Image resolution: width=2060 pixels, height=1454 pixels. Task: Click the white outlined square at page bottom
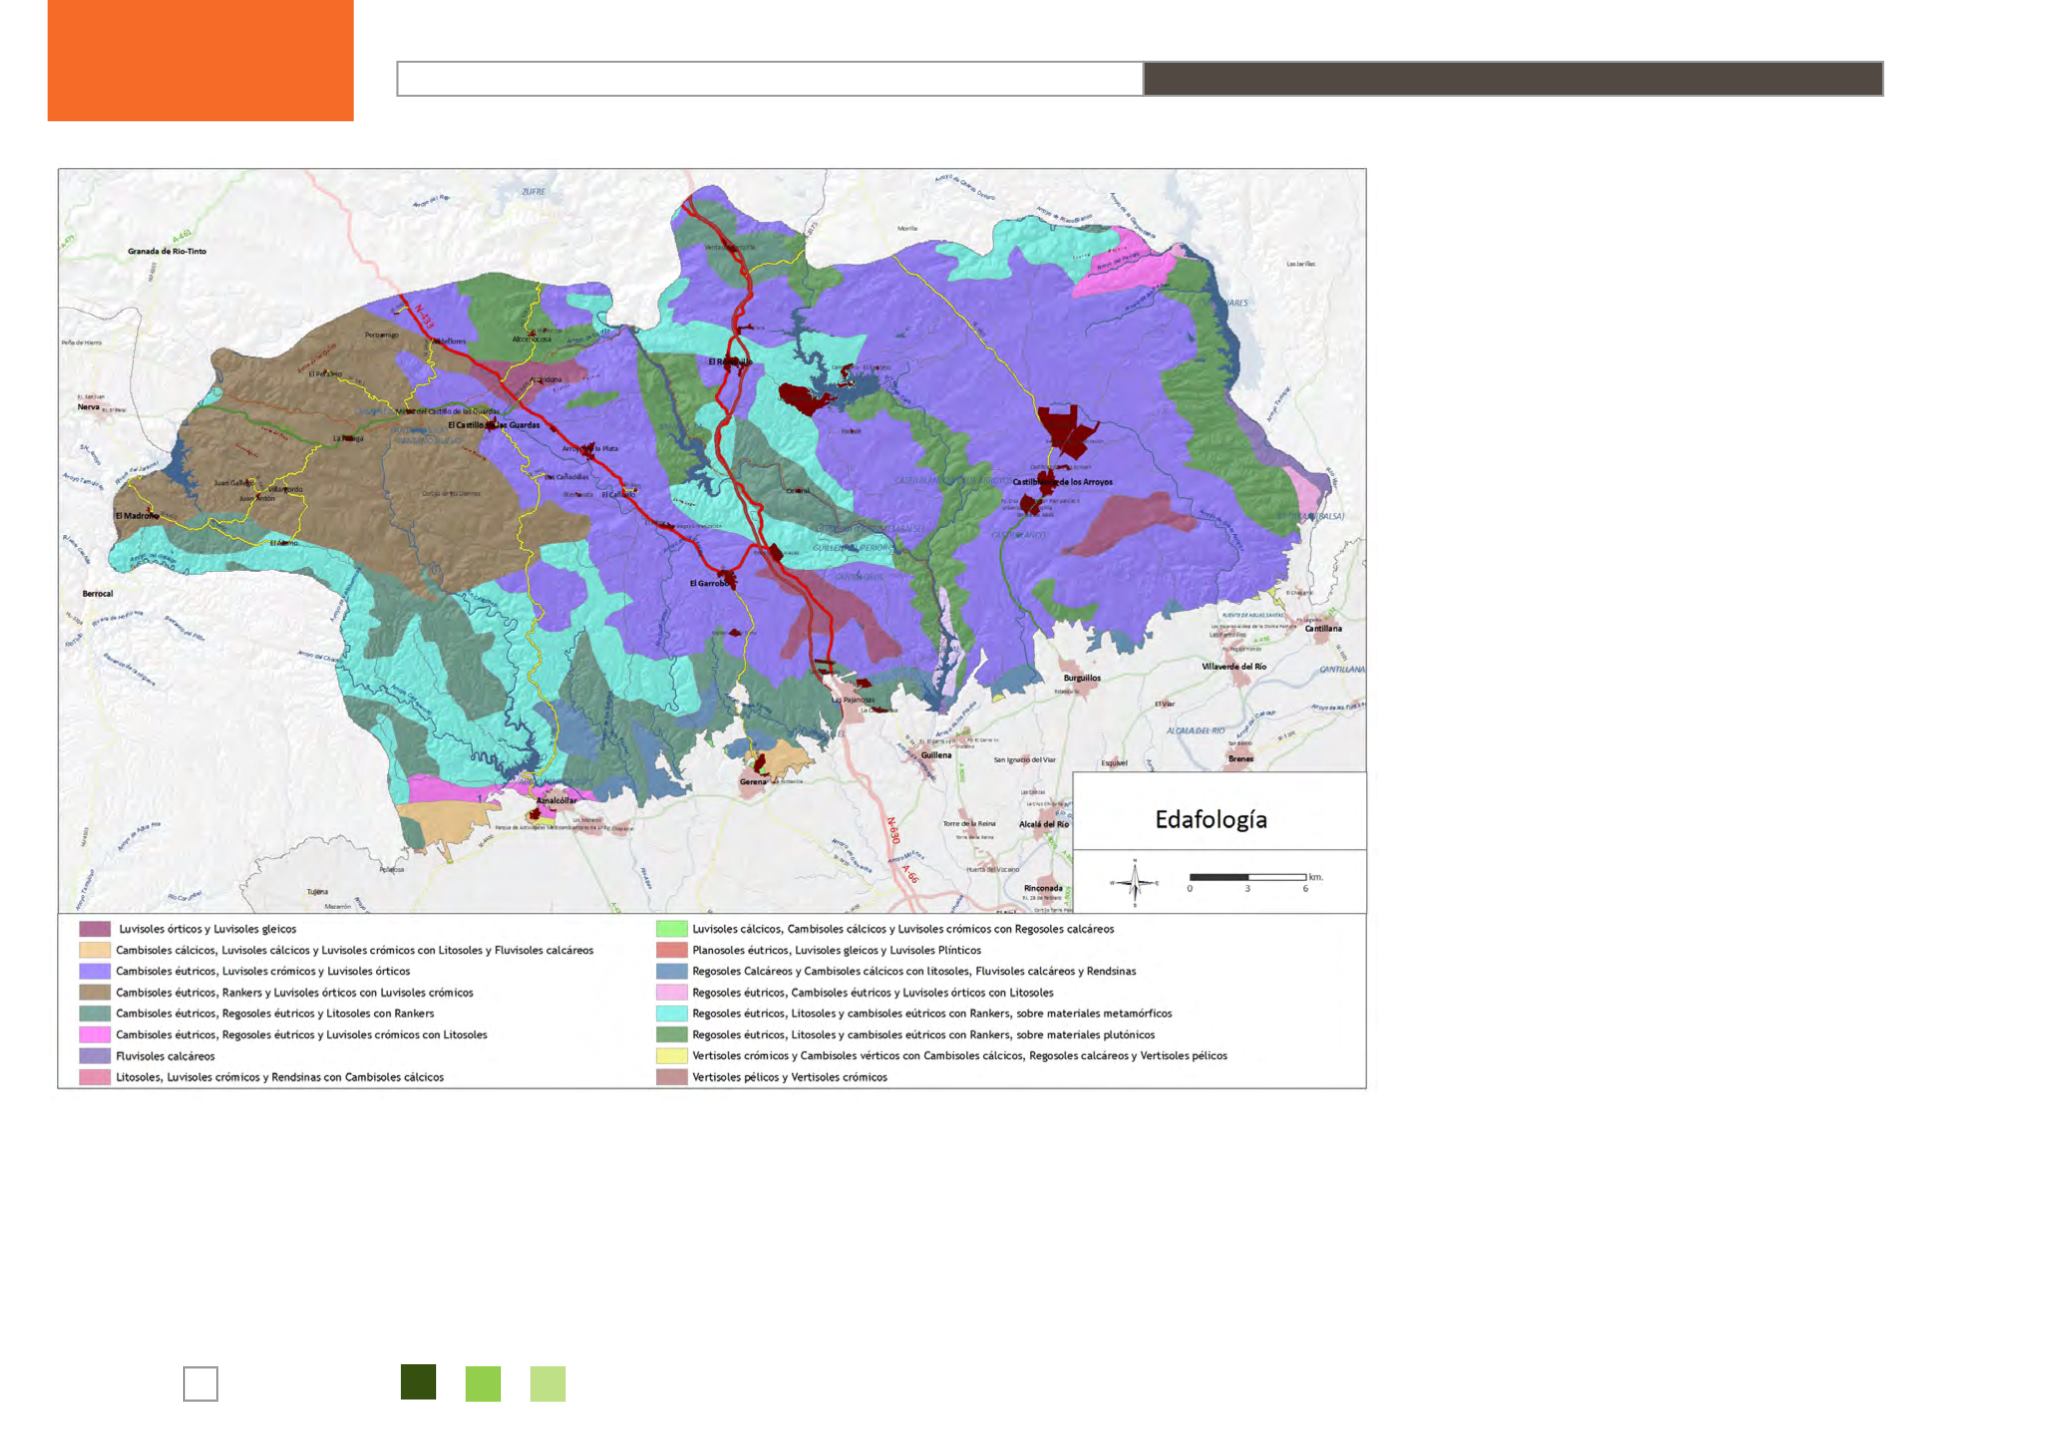[201, 1384]
